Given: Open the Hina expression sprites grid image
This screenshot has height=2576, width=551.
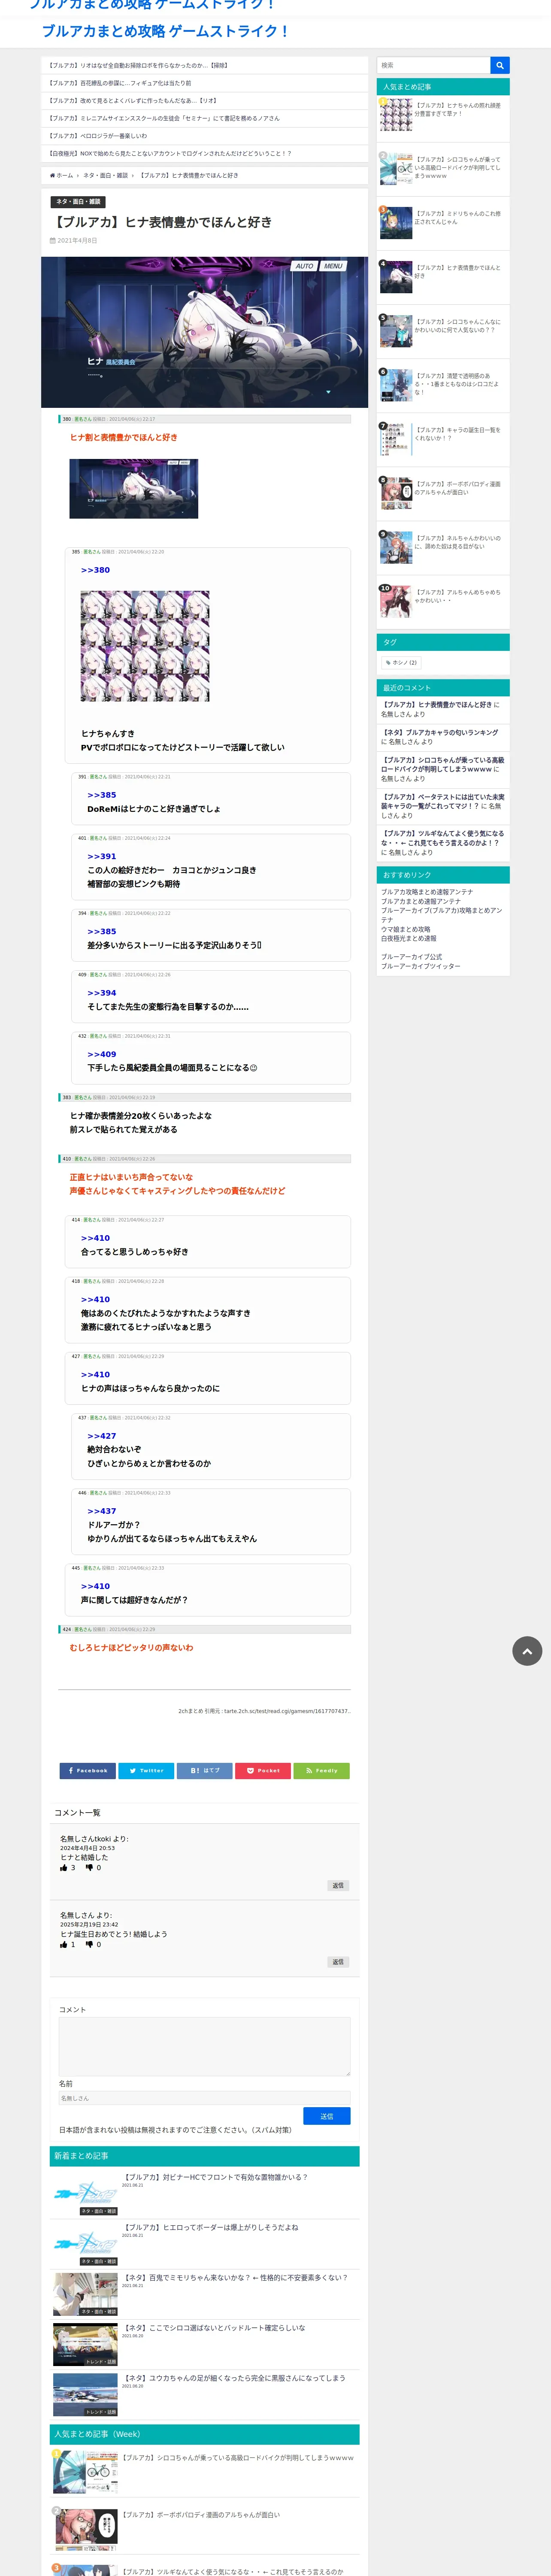Looking at the screenshot, I should (x=145, y=646).
